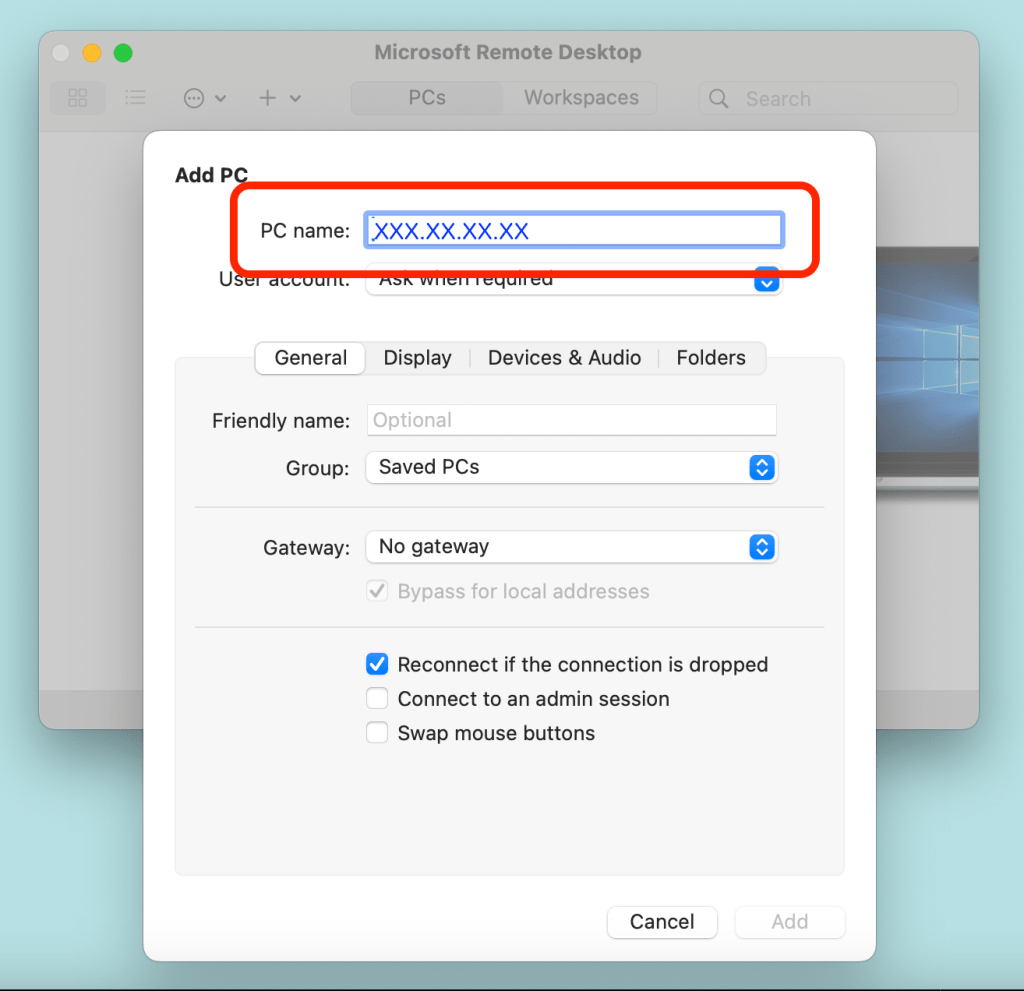Switch to the PCs tab
Viewport: 1024px width, 991px height.
point(427,98)
